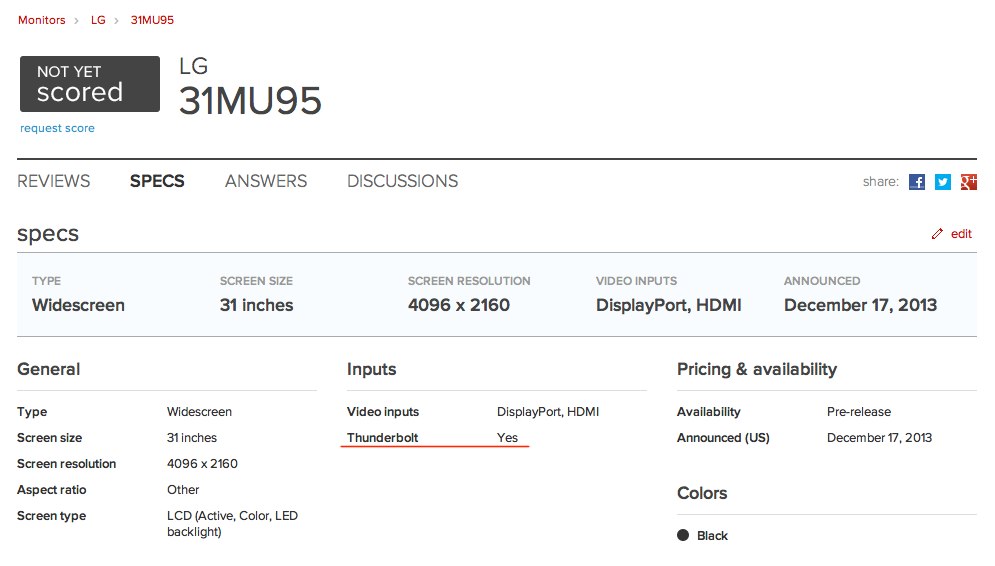Click the Thunderbolt value Yes
This screenshot has width=995, height=566.
tap(507, 438)
